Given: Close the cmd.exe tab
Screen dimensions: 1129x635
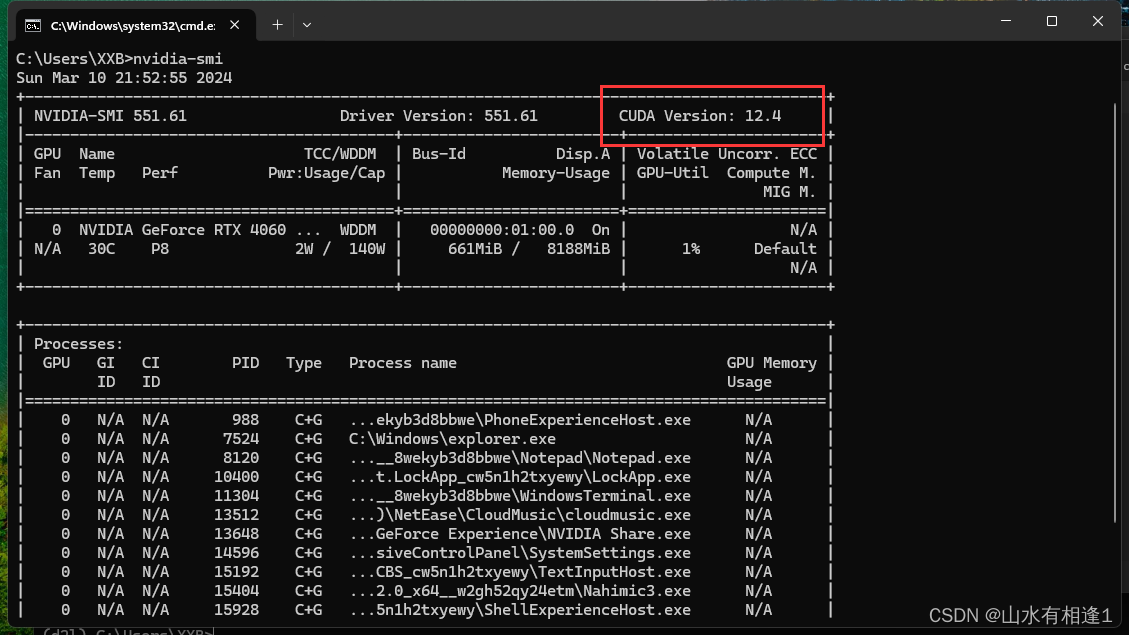Looking at the screenshot, I should coord(235,25).
